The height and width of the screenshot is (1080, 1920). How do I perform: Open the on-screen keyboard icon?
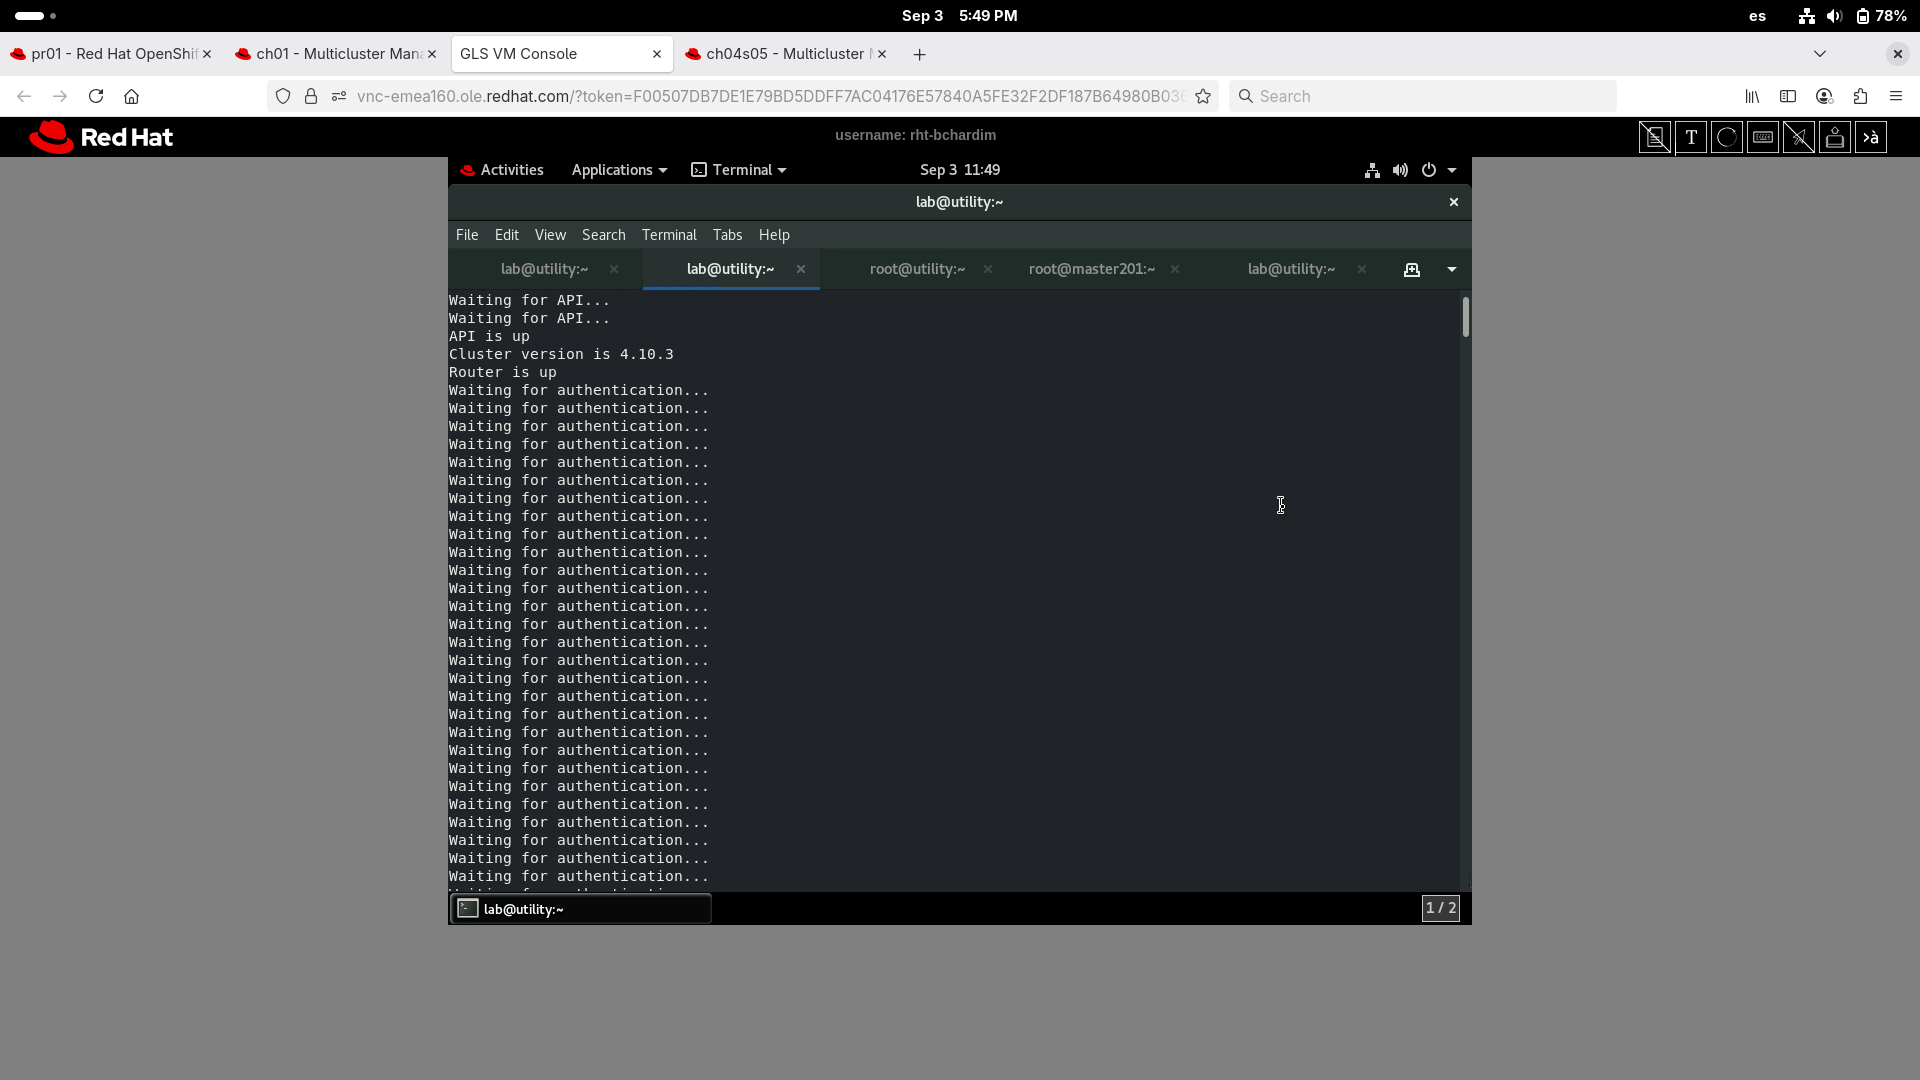[1763, 137]
